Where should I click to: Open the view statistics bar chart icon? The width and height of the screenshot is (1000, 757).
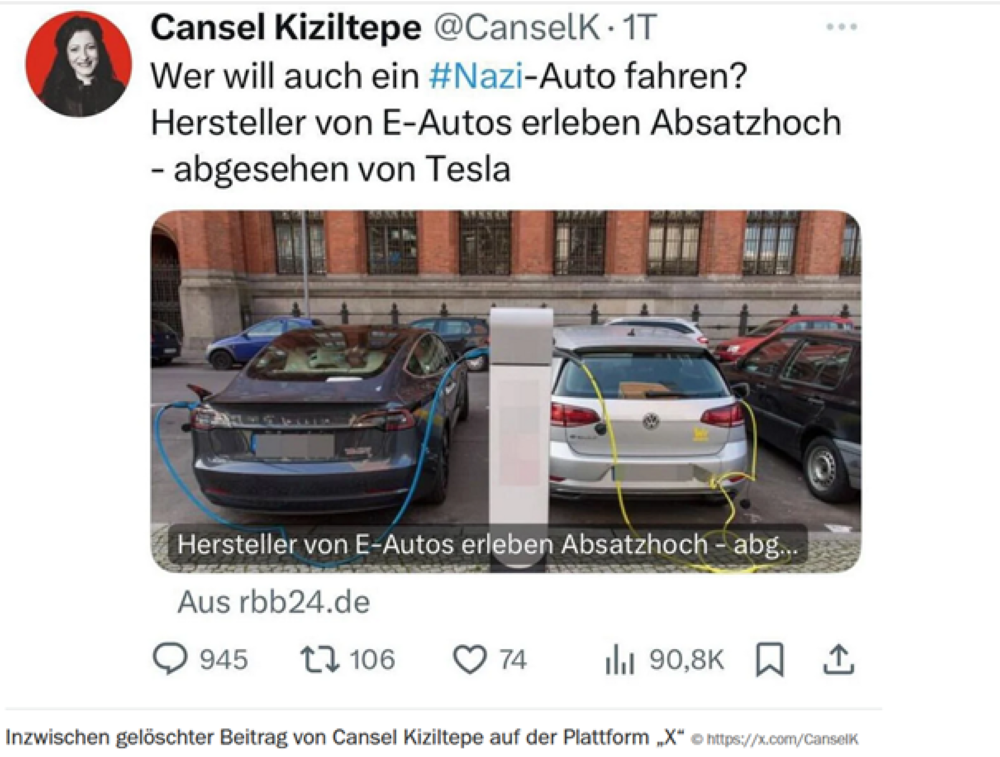[619, 659]
